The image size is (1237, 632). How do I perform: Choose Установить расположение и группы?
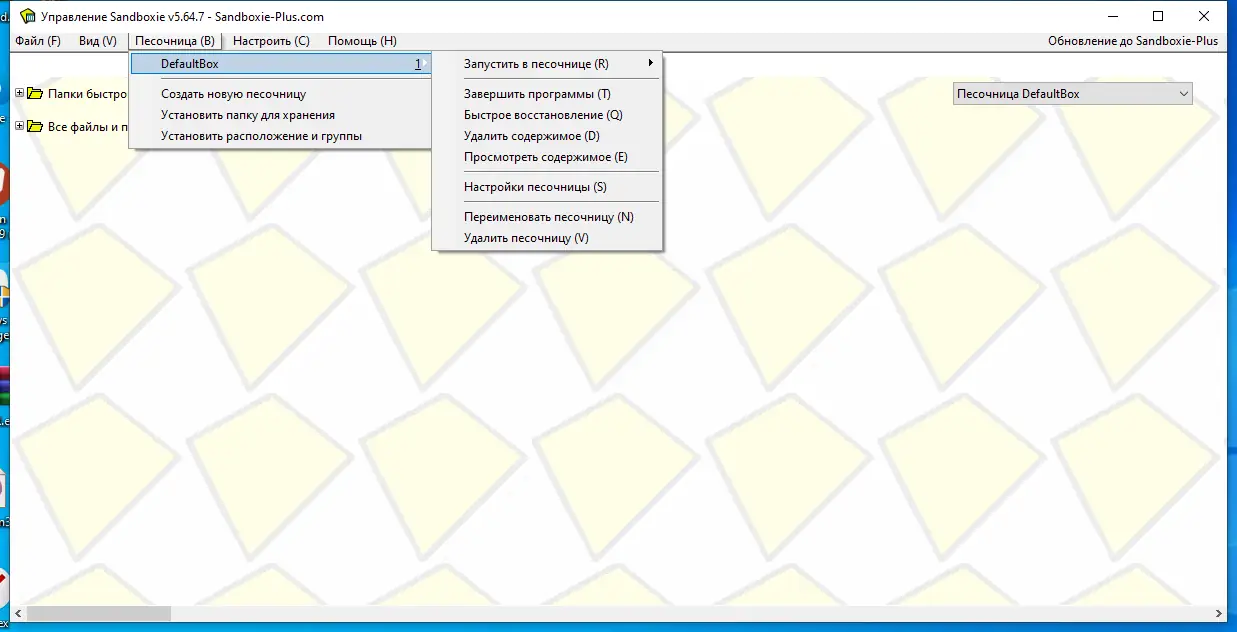261,136
